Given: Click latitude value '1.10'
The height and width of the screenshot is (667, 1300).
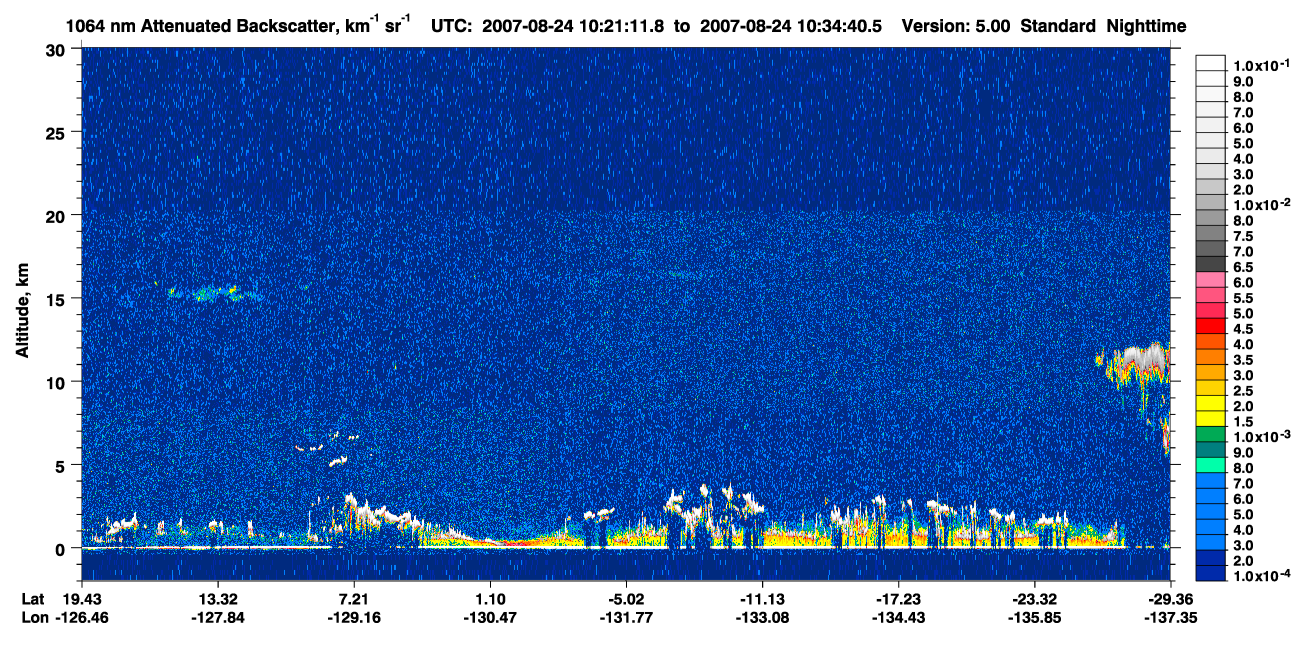Looking at the screenshot, I should point(490,598).
